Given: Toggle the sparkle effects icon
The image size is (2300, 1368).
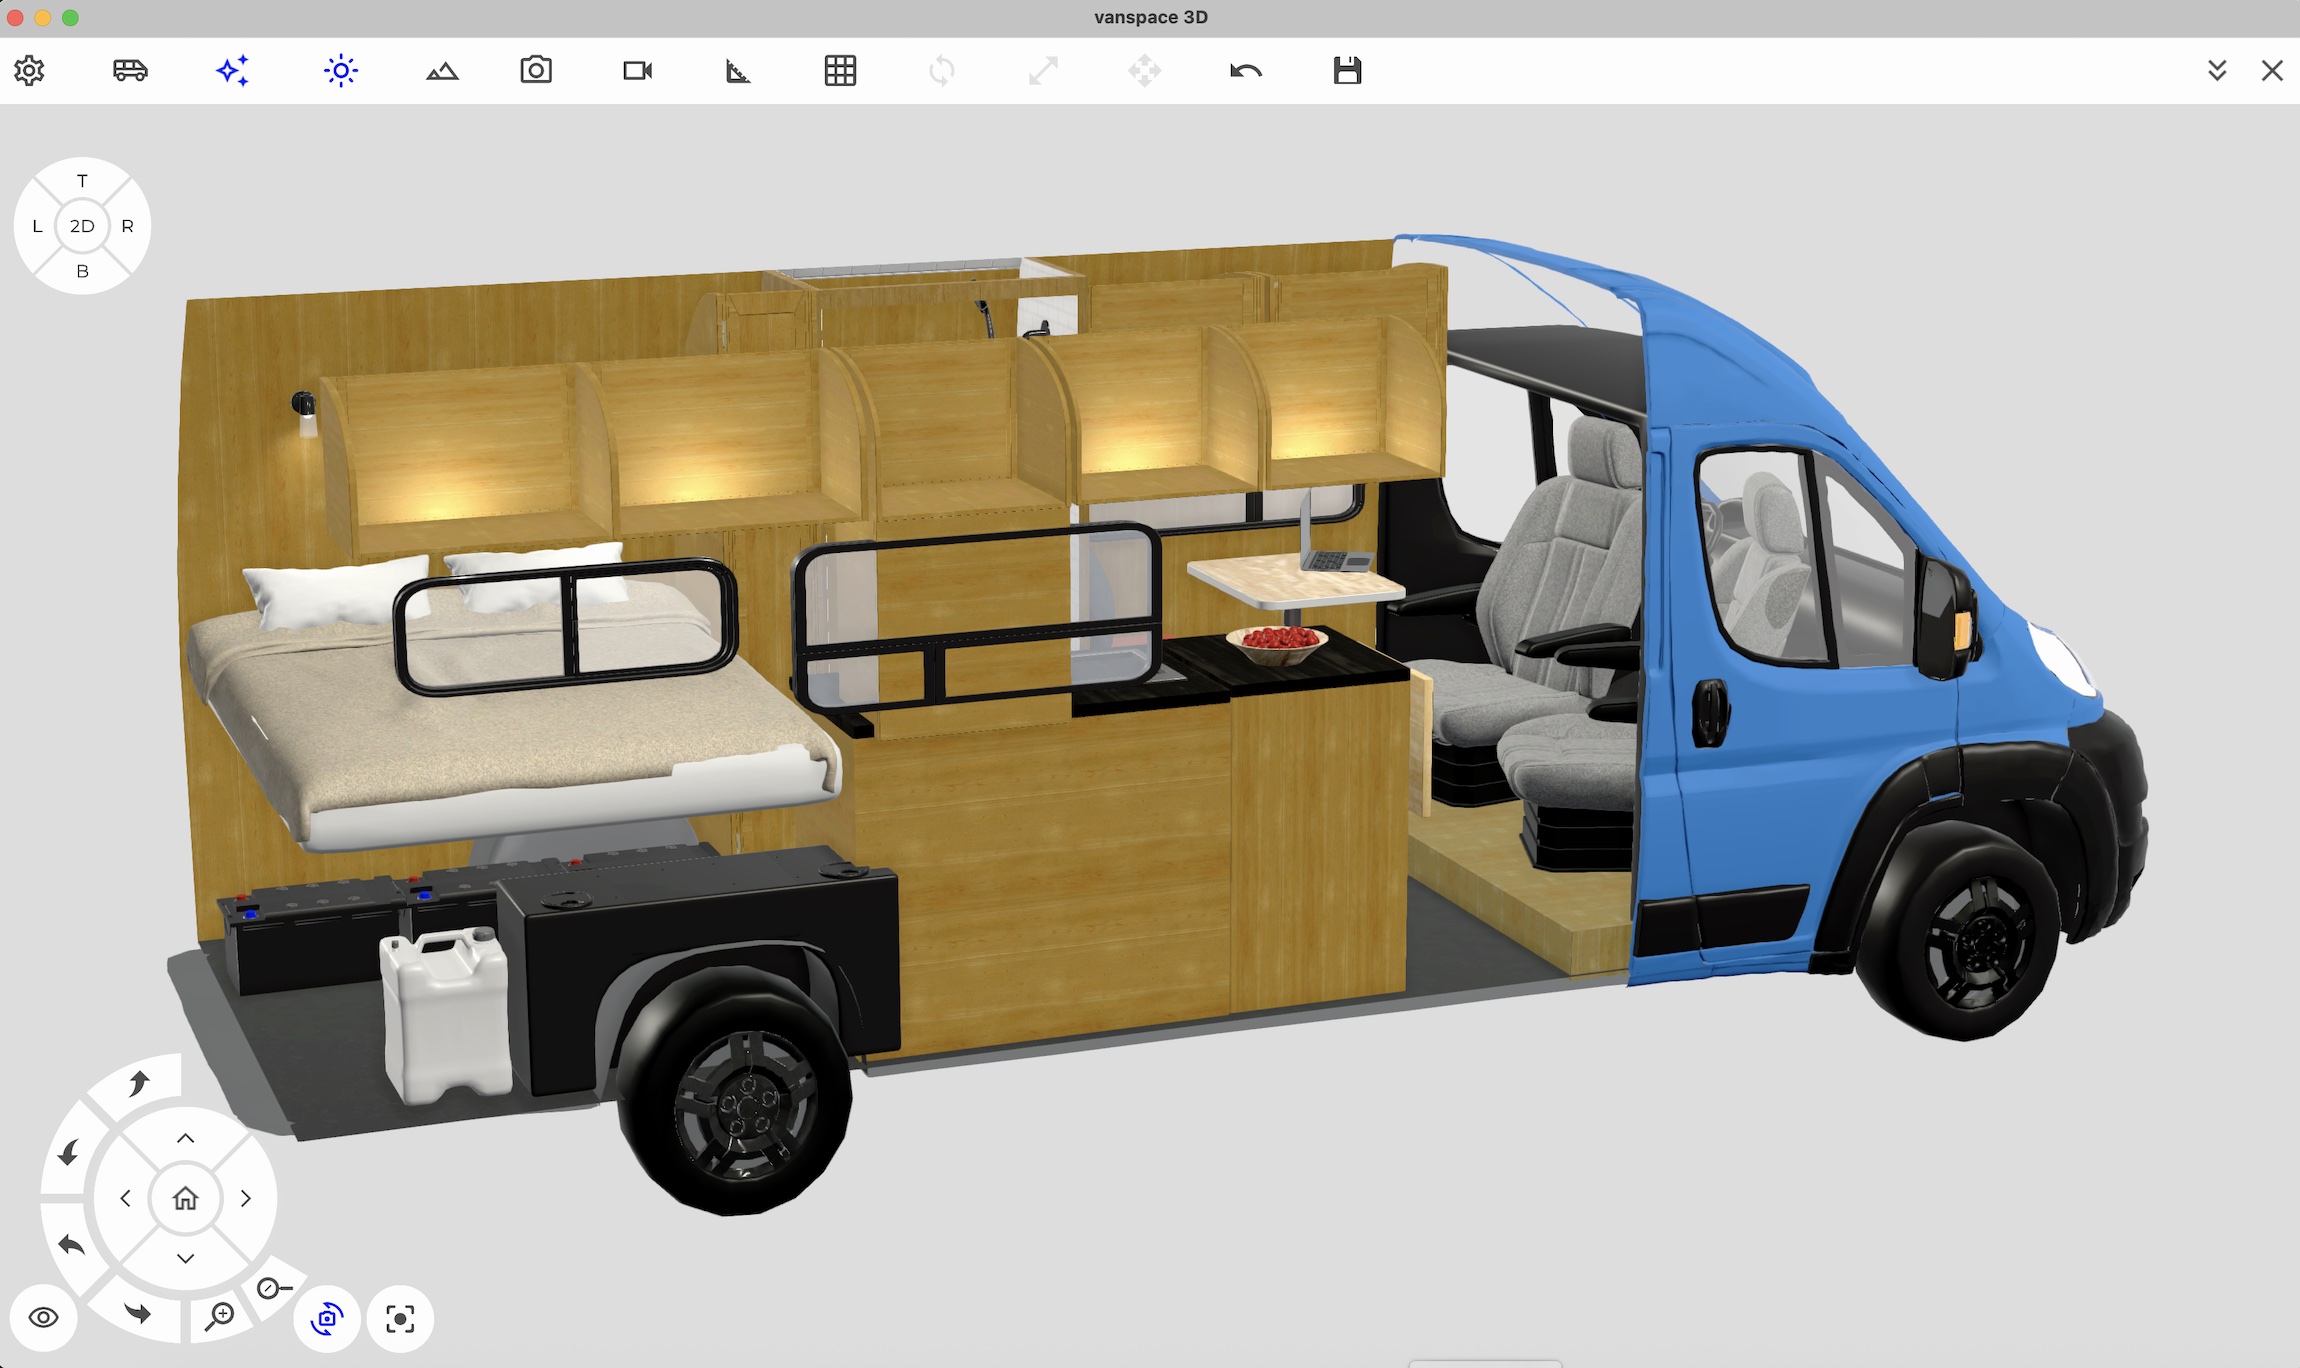Looking at the screenshot, I should (x=232, y=71).
